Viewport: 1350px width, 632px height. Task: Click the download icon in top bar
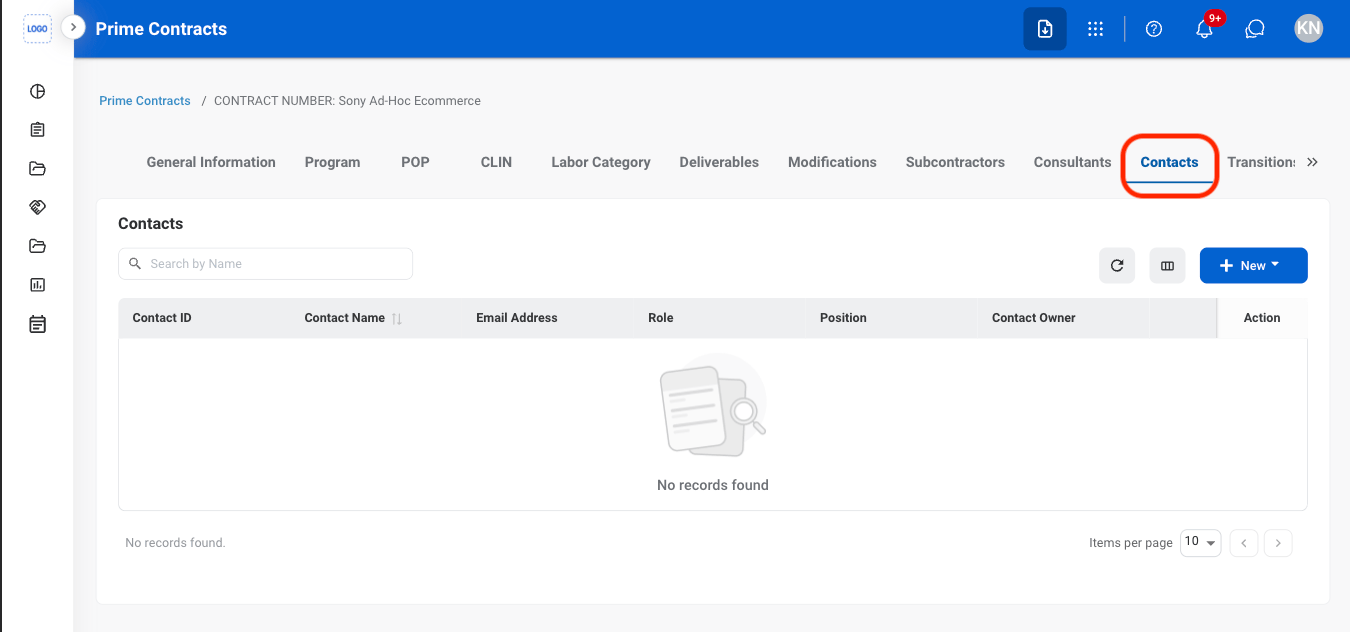click(1044, 29)
